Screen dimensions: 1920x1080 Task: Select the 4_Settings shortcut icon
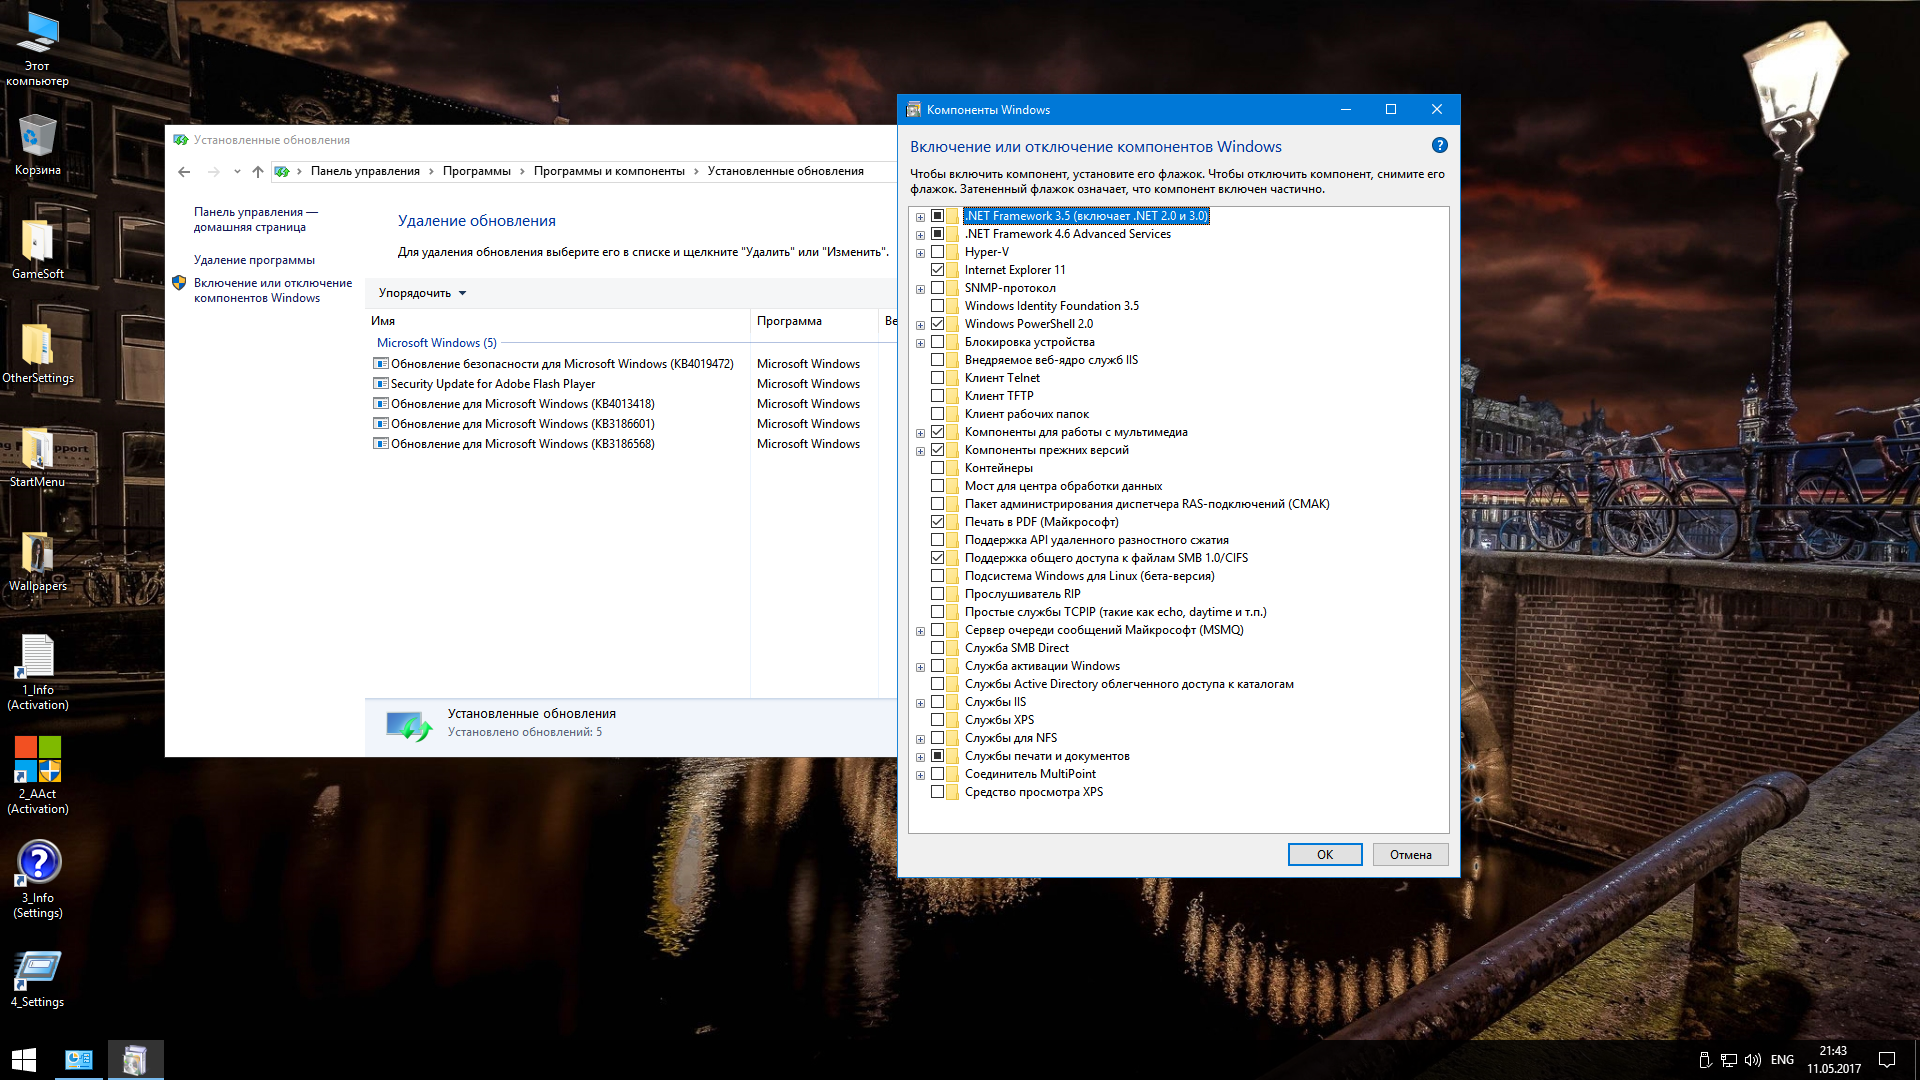point(37,978)
